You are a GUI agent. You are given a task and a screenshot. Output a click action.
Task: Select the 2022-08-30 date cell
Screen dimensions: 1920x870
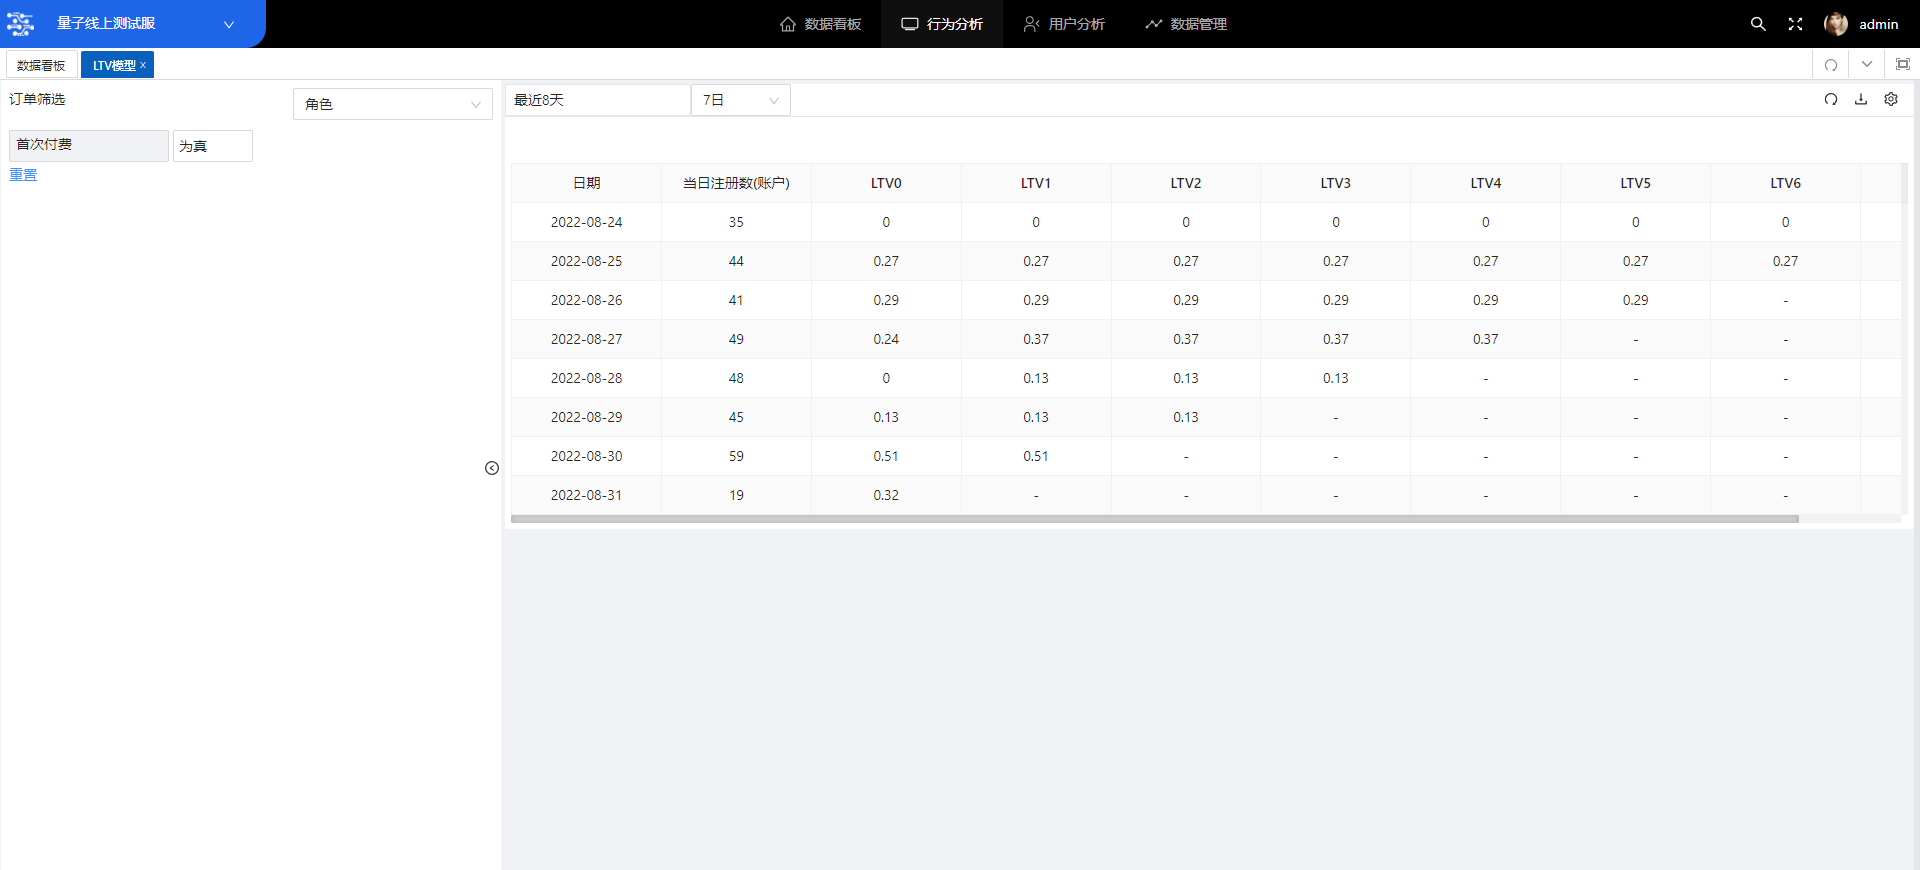click(587, 456)
